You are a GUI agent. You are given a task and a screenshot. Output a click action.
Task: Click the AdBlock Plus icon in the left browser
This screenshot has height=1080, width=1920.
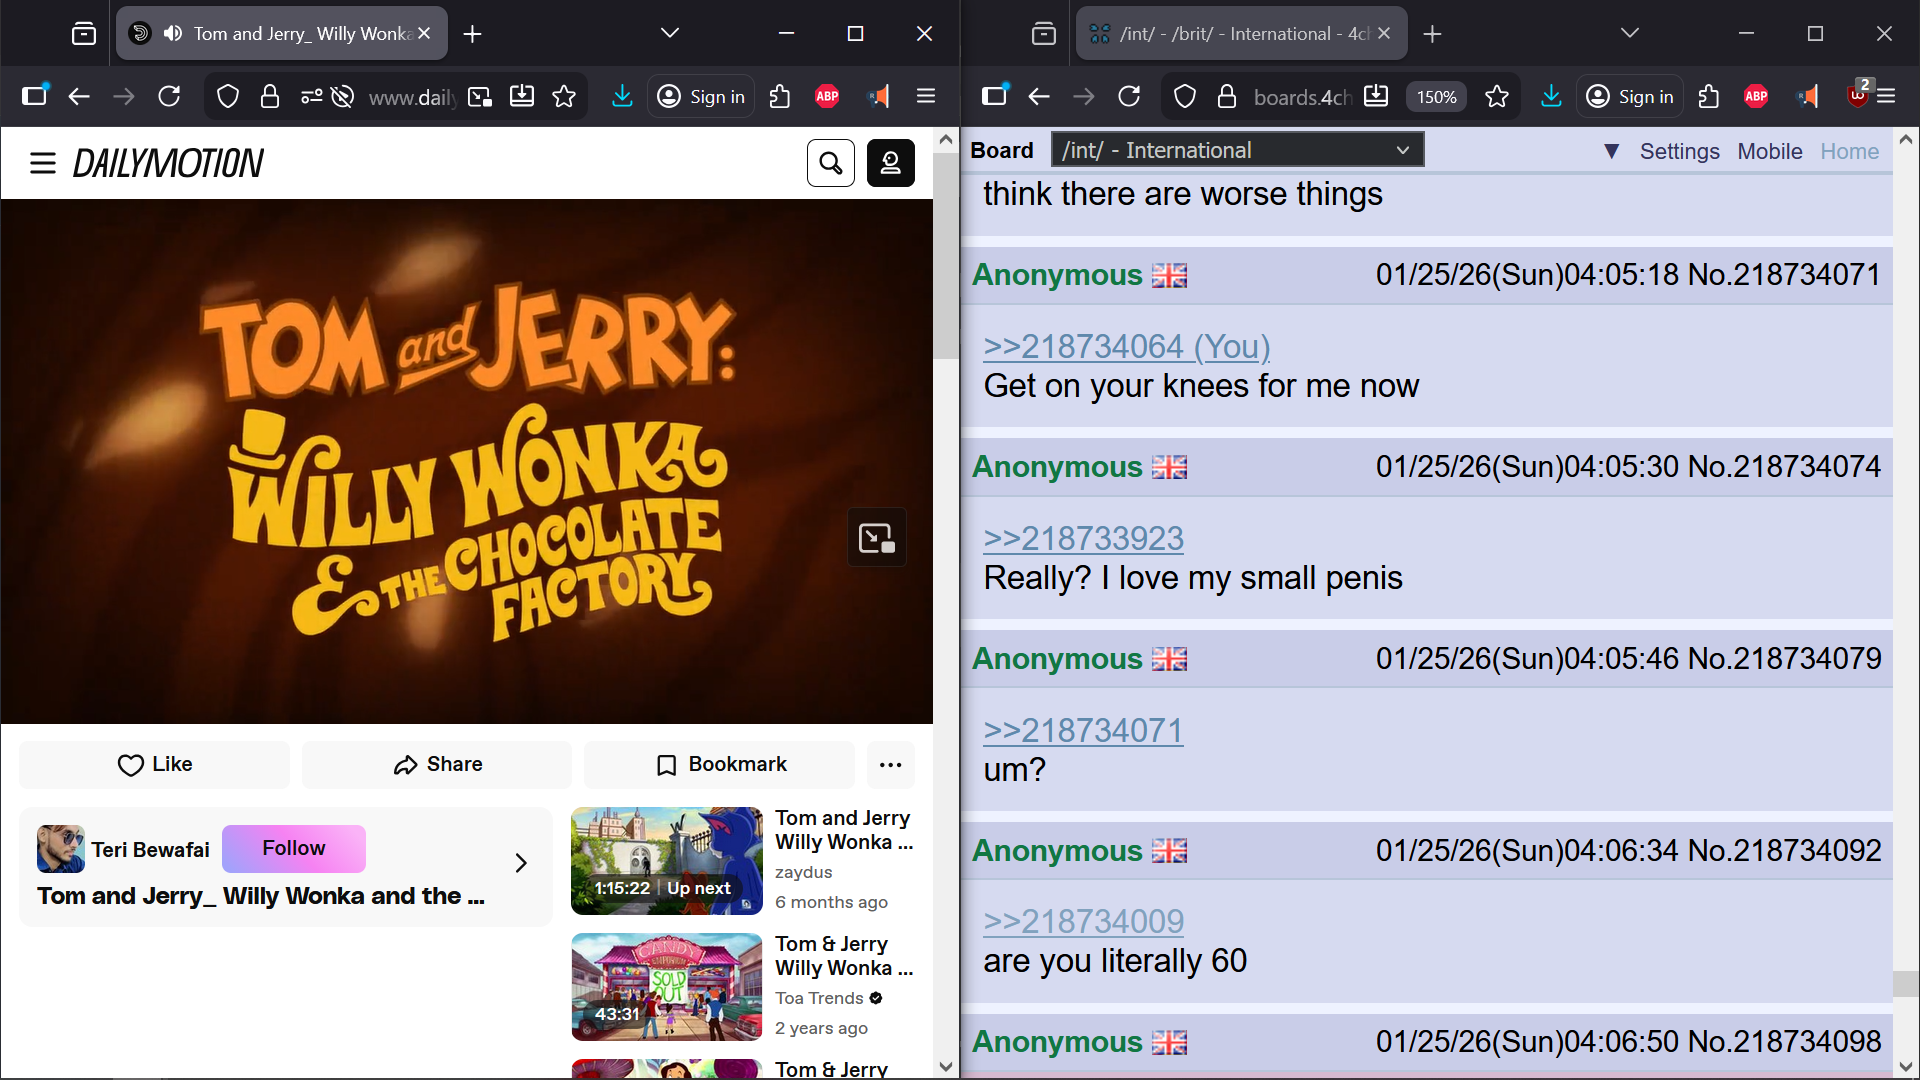pos(827,96)
